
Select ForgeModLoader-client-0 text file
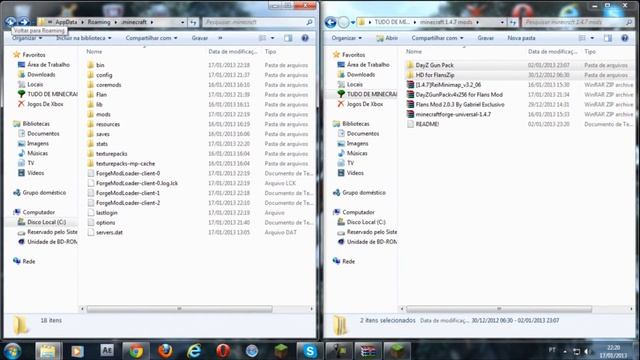[128, 173]
